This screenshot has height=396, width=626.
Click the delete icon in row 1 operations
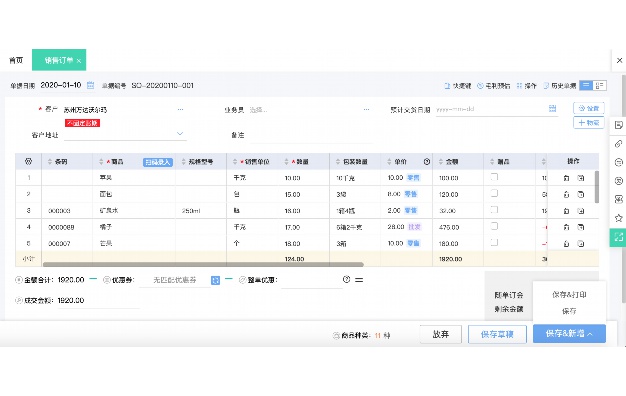(566, 178)
